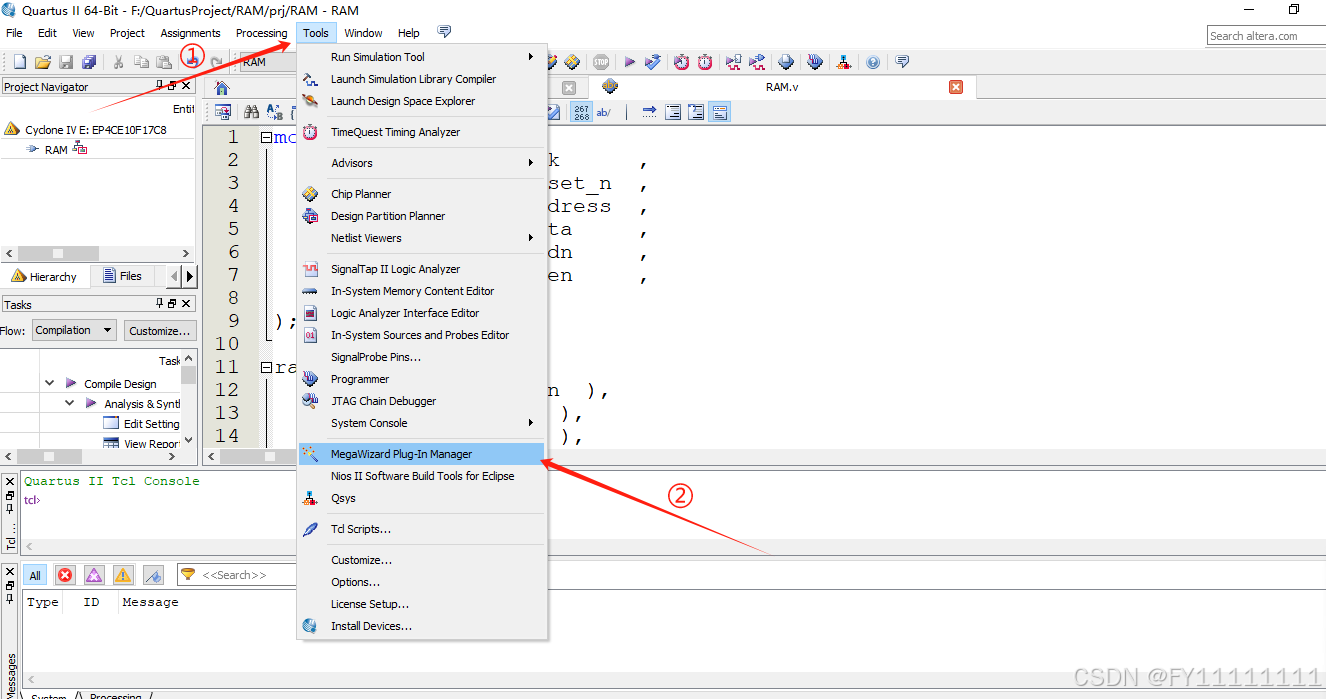Click the New File toolbar icon
The width and height of the screenshot is (1326, 699).
(x=20, y=62)
